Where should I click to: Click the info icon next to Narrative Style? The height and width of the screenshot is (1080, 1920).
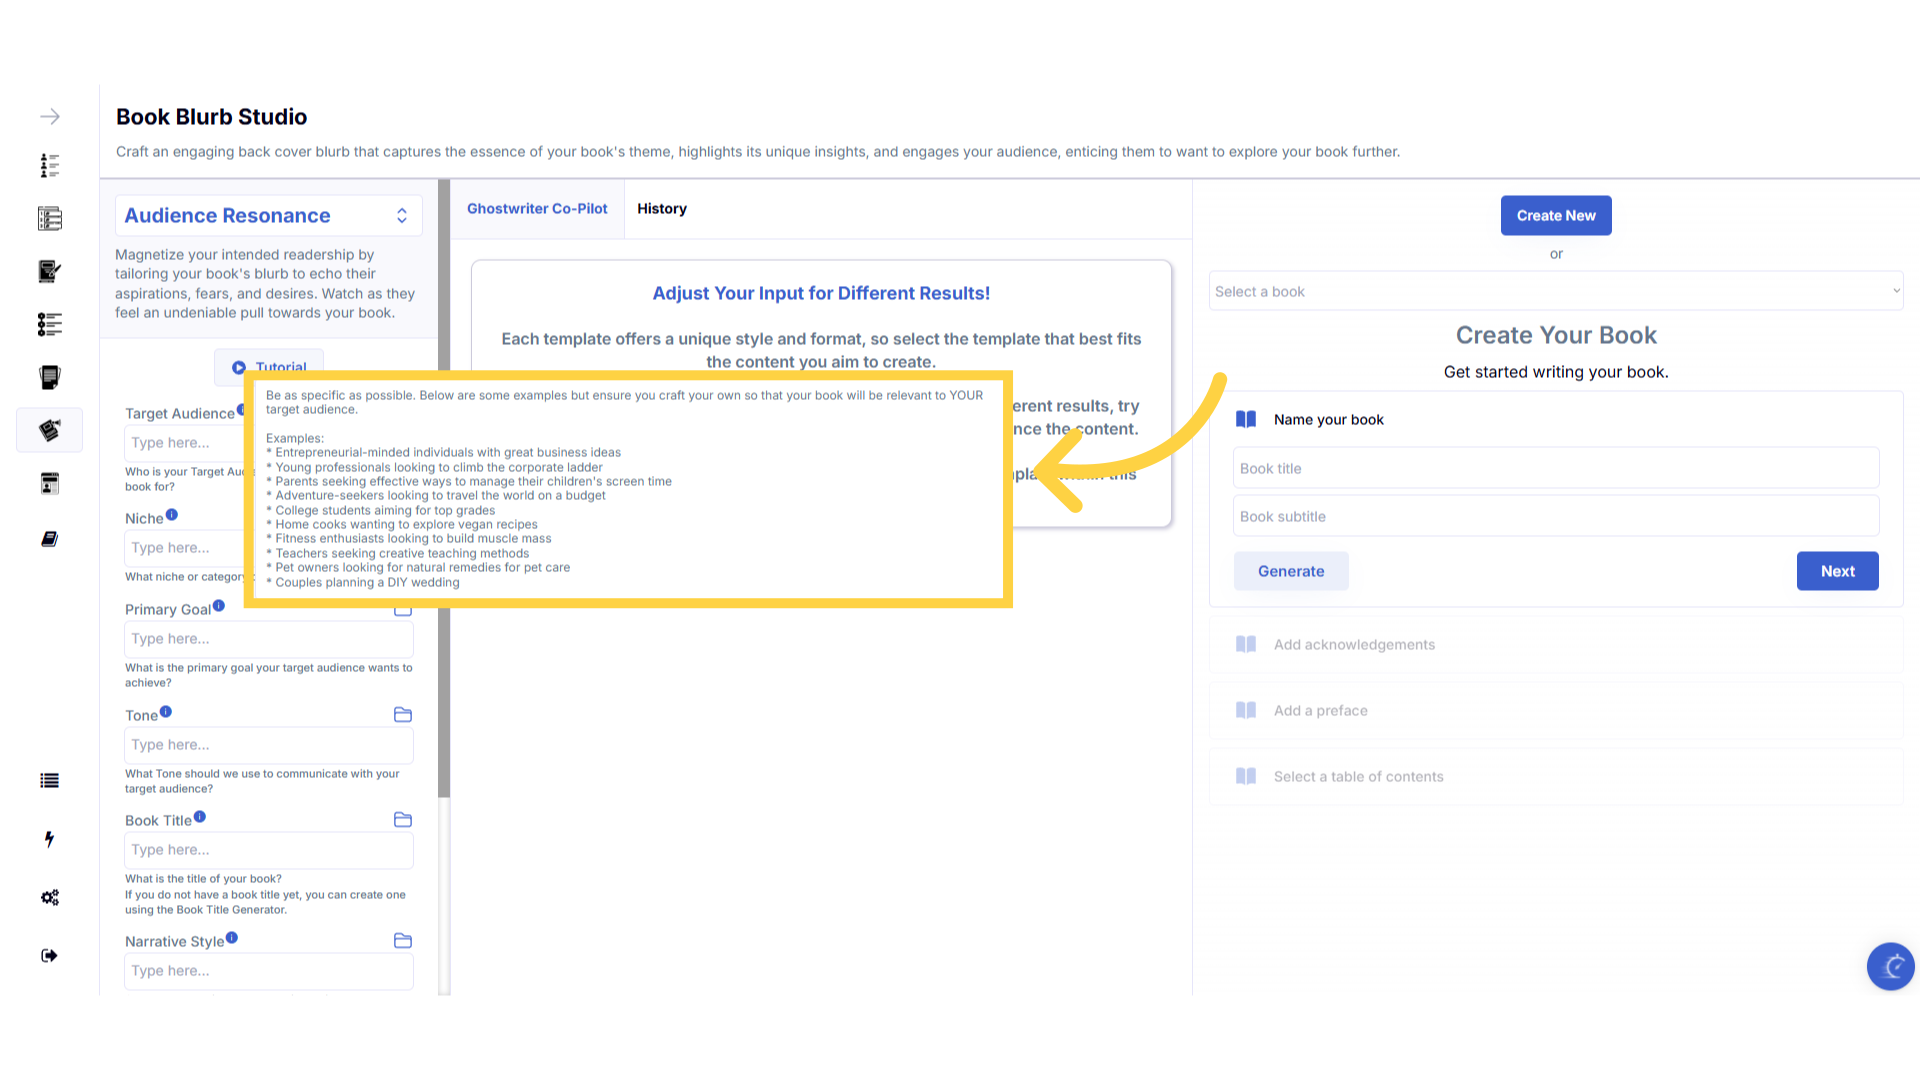tap(232, 938)
